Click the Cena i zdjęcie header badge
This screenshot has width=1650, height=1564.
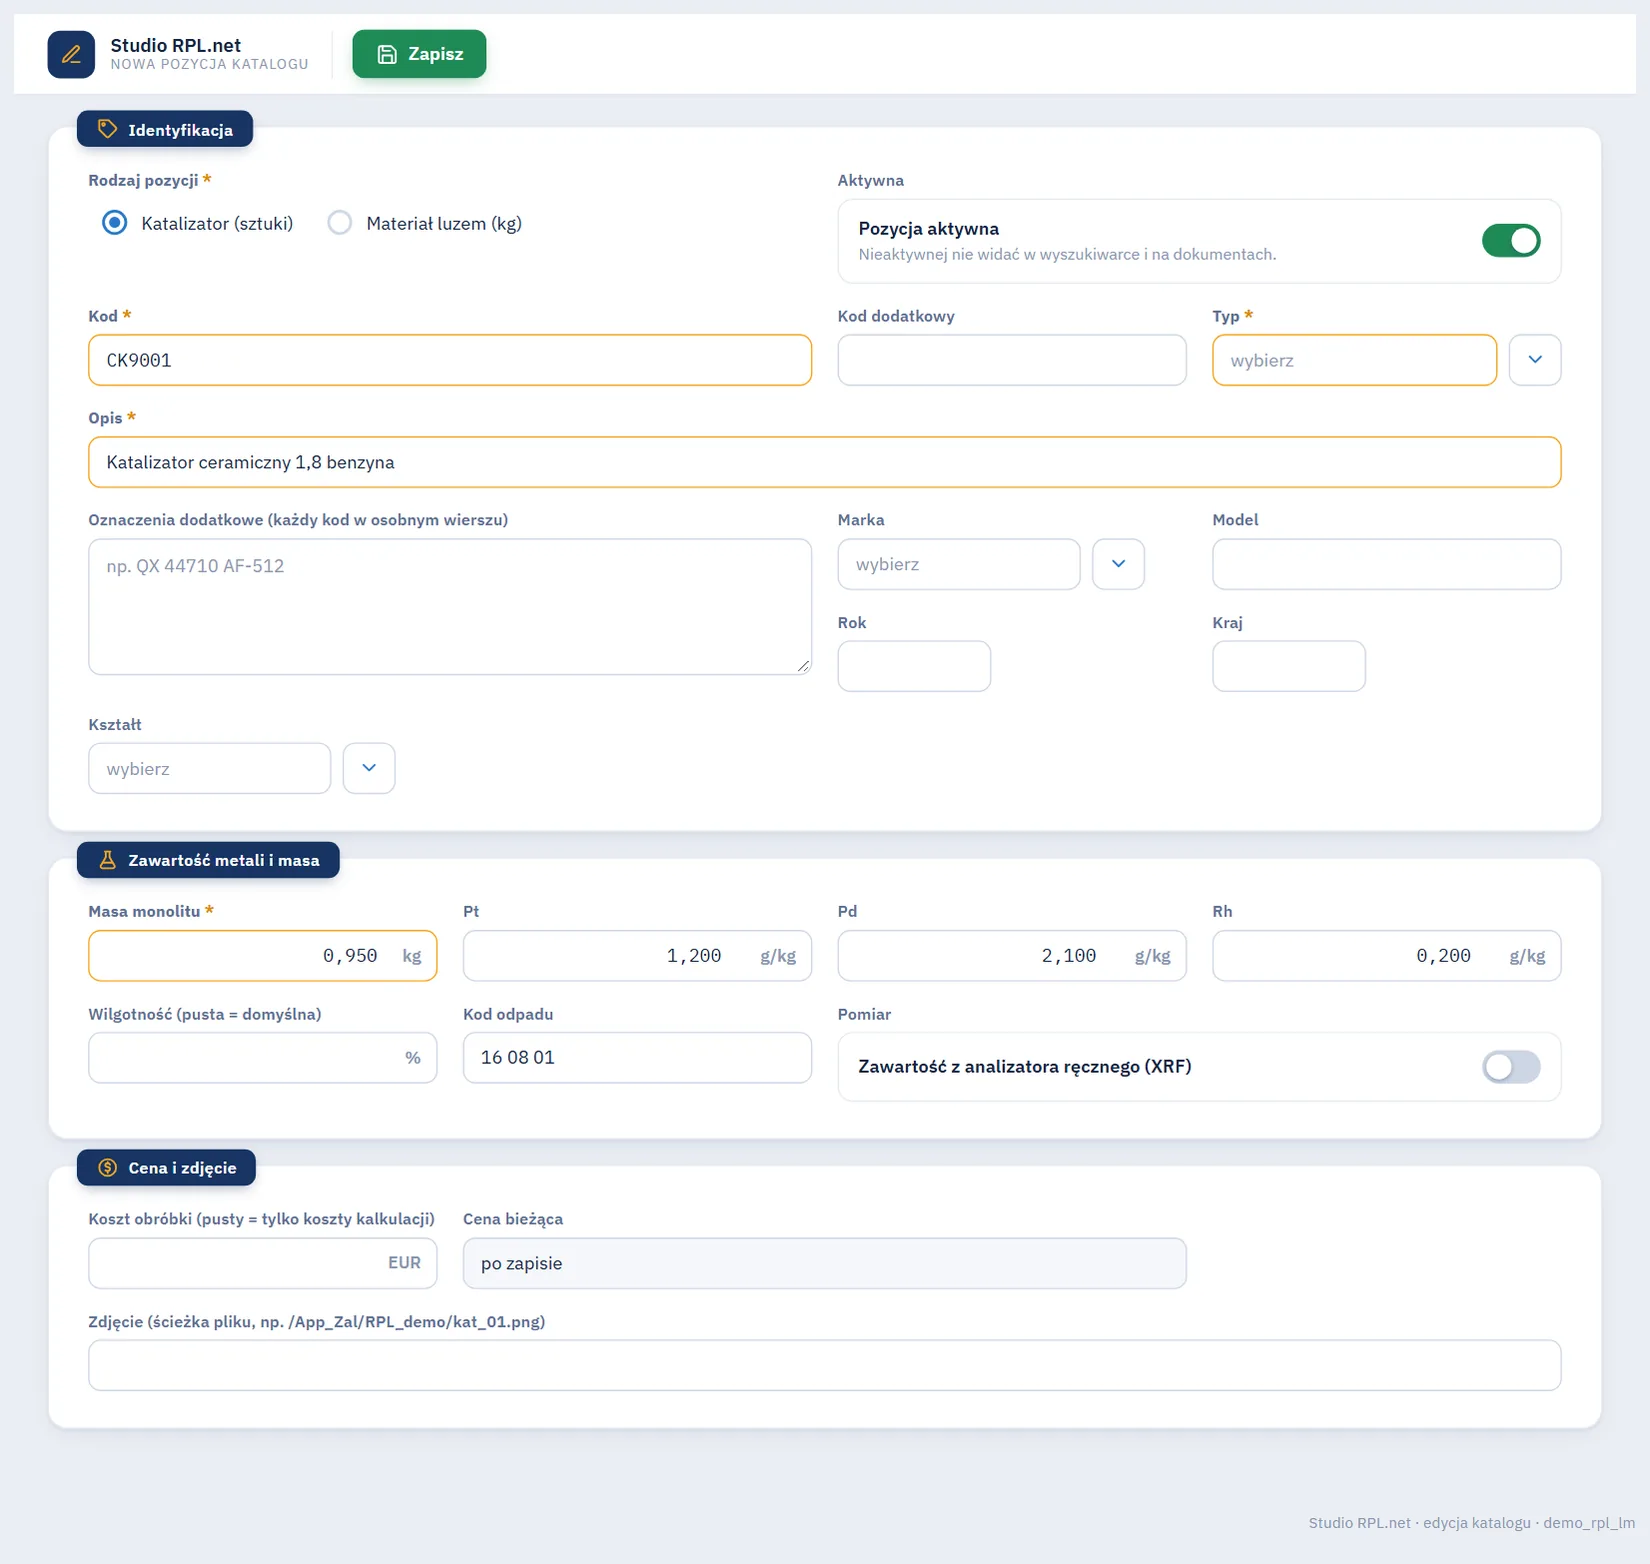(x=166, y=1168)
